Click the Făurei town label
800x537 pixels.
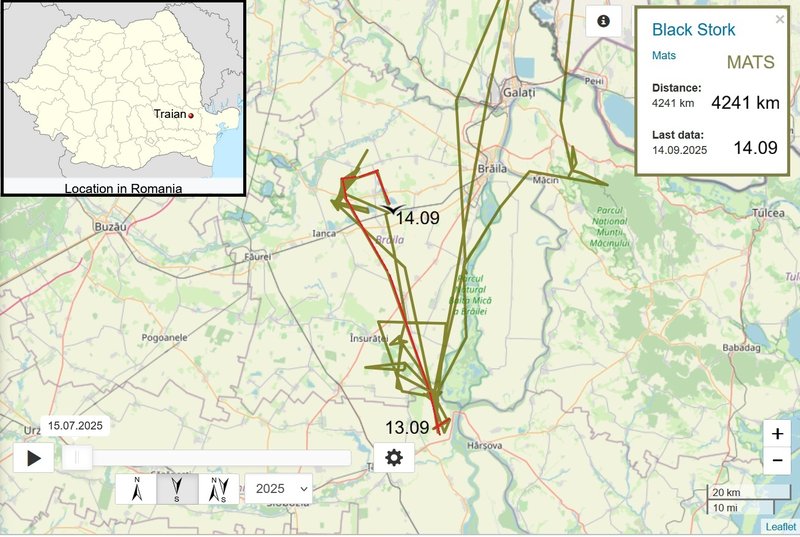258,257
